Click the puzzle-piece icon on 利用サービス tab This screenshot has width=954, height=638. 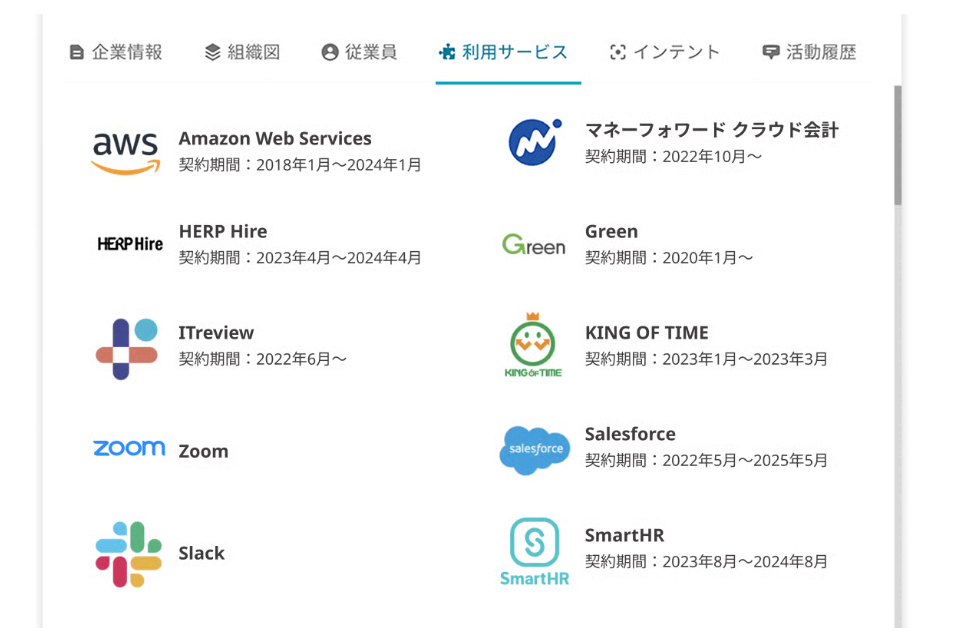coord(448,52)
